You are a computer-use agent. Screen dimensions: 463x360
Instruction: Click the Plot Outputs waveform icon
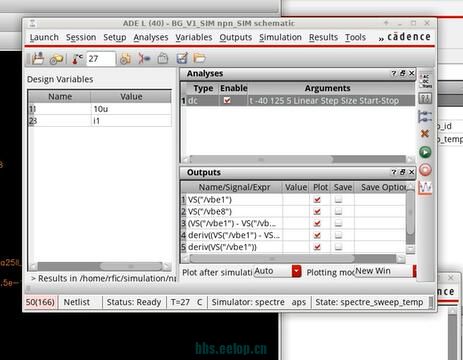click(425, 188)
